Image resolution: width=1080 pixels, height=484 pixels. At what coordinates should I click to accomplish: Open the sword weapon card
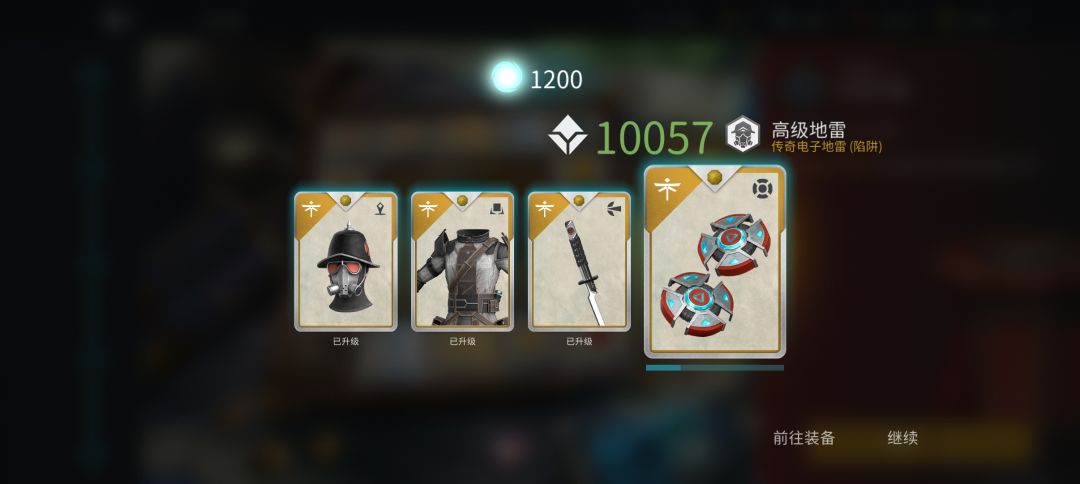tap(579, 261)
